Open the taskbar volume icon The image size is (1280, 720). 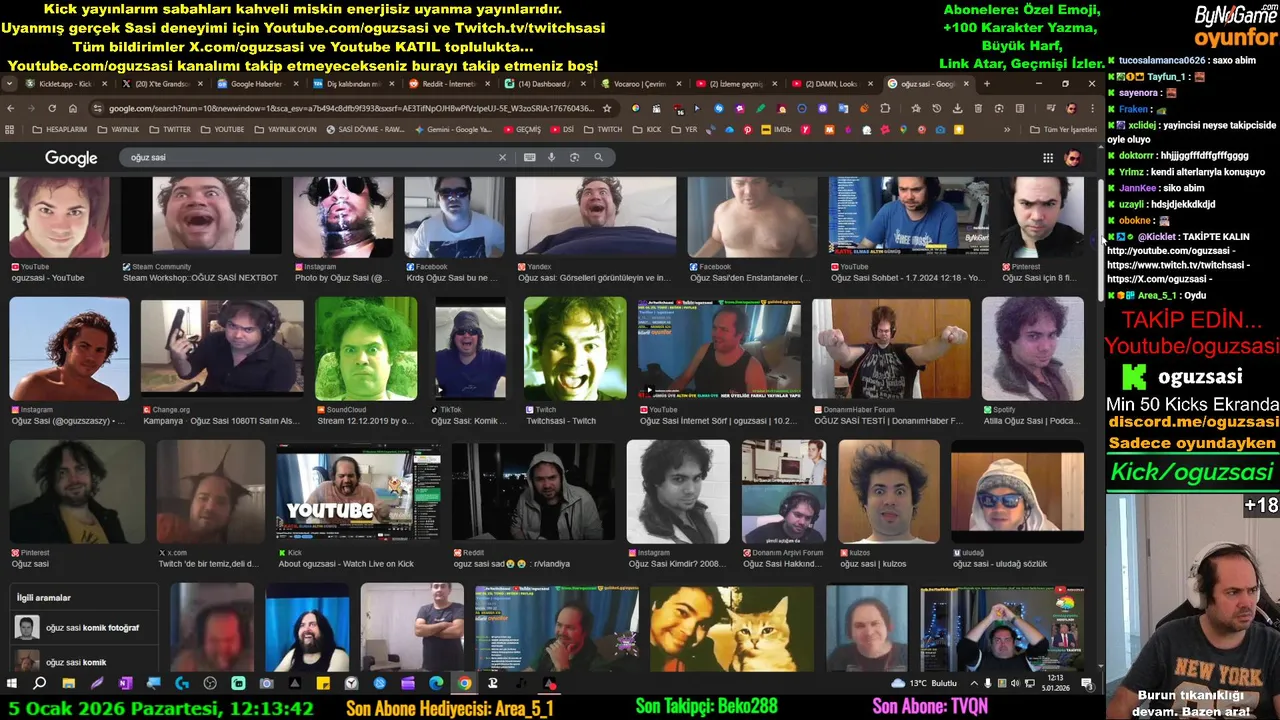(x=1015, y=683)
